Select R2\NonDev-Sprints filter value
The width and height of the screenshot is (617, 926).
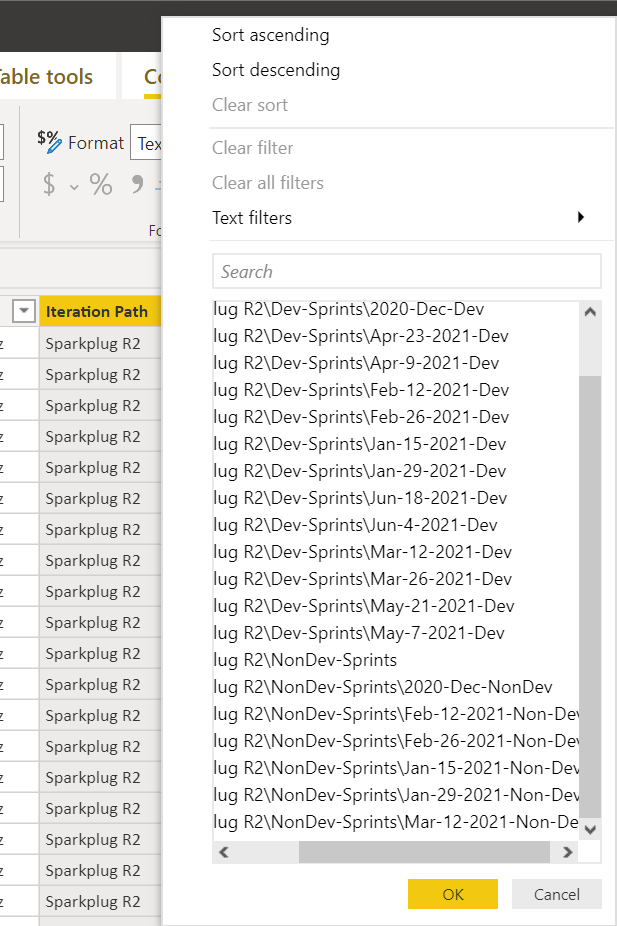coord(305,660)
